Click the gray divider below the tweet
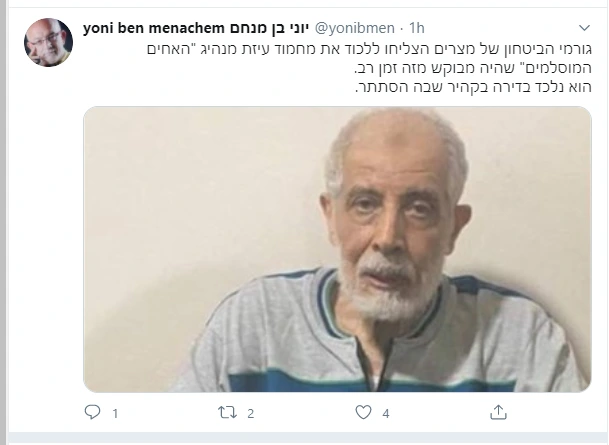609x445 pixels. [x=309, y=438]
